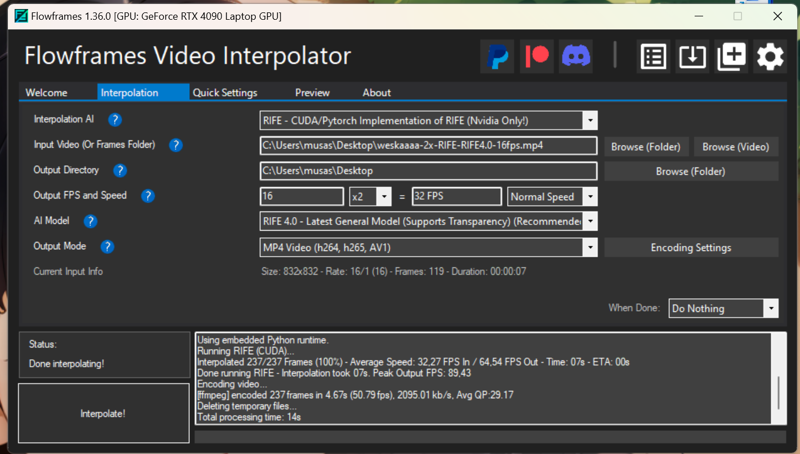Open the About tab
Viewport: 800px width, 454px height.
pyautogui.click(x=377, y=92)
